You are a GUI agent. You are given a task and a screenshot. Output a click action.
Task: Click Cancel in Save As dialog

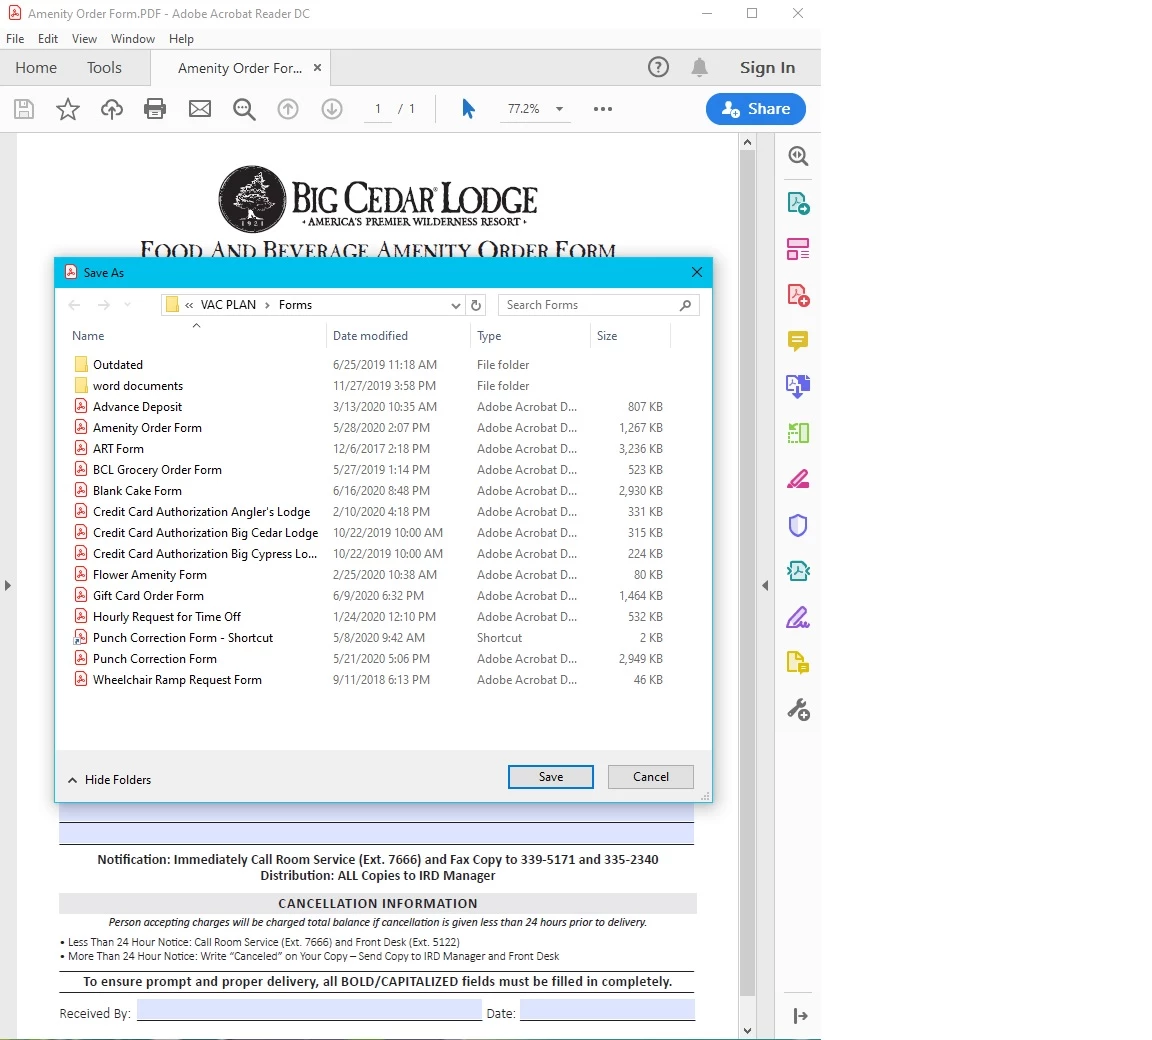(651, 777)
